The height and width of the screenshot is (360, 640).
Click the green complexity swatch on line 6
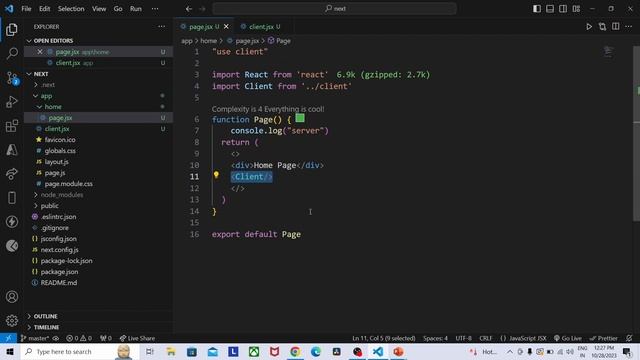click(300, 118)
